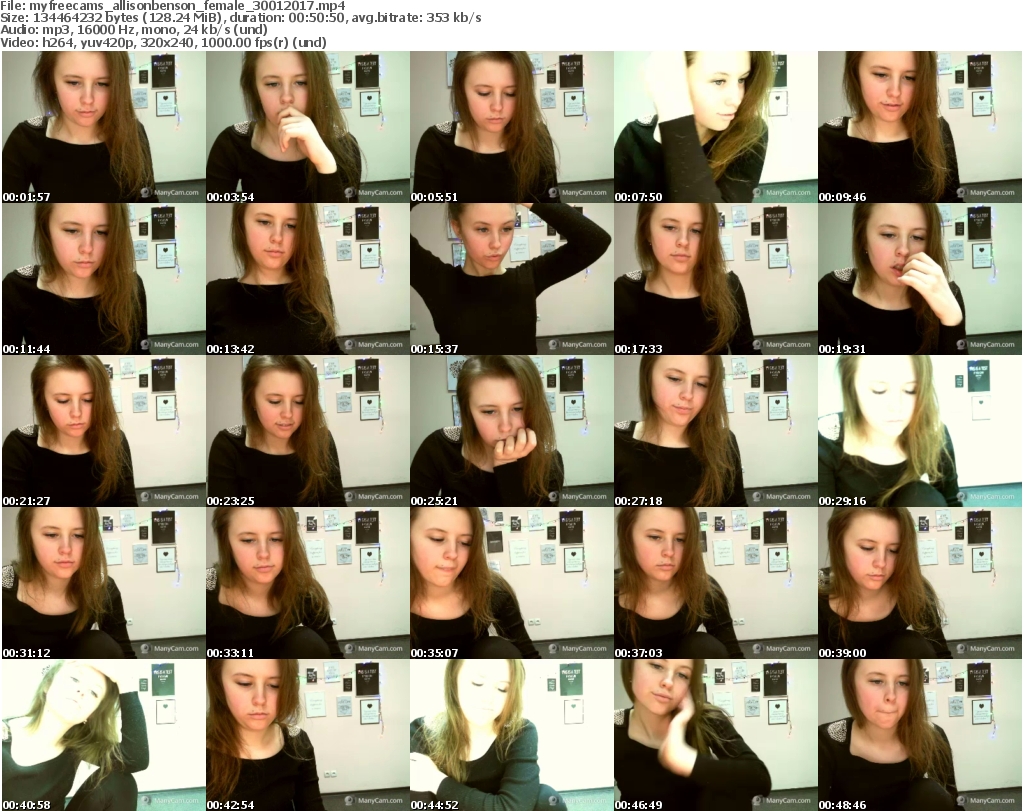Open the 00:09:46 thumbnail

(920, 127)
